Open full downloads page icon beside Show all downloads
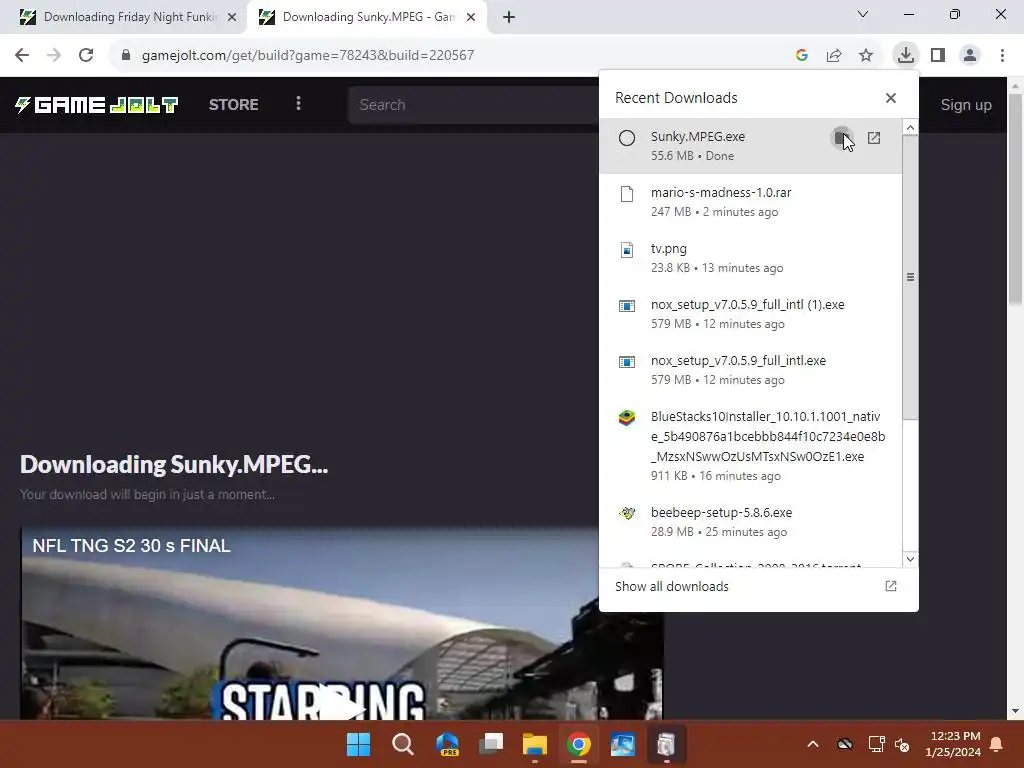 (891, 586)
